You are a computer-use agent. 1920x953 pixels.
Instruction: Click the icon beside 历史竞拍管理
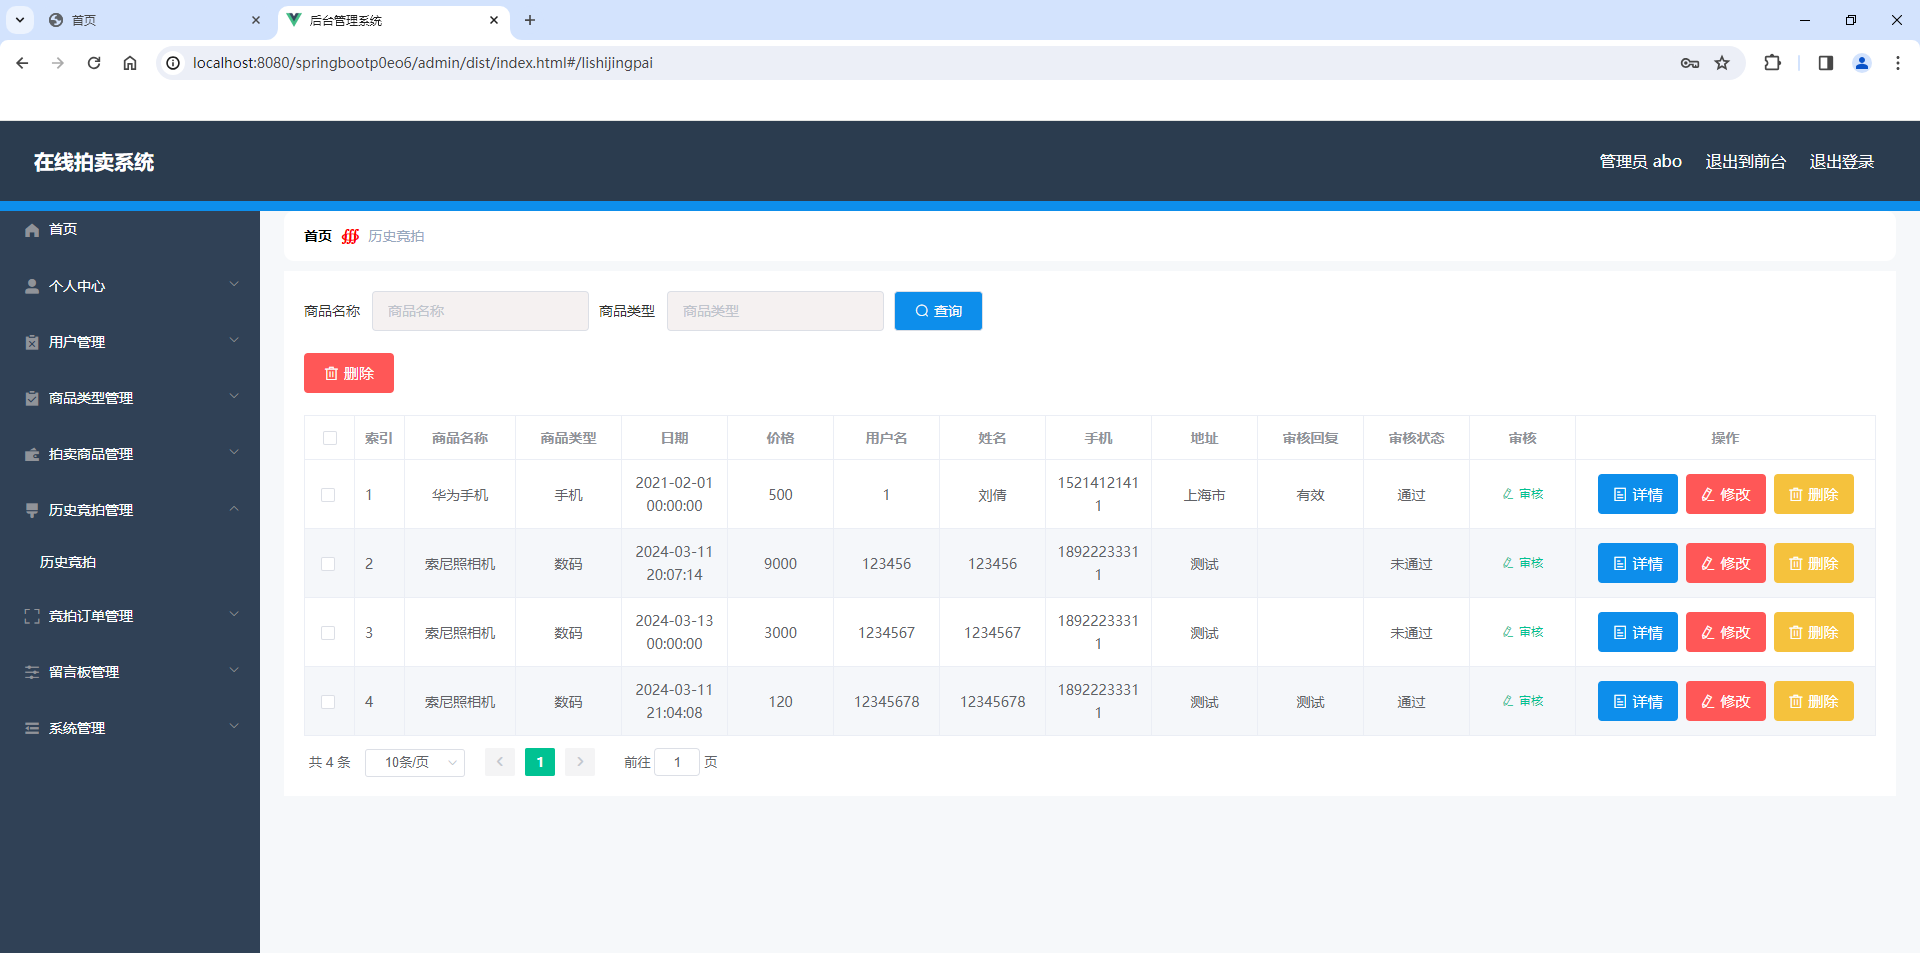pyautogui.click(x=32, y=510)
